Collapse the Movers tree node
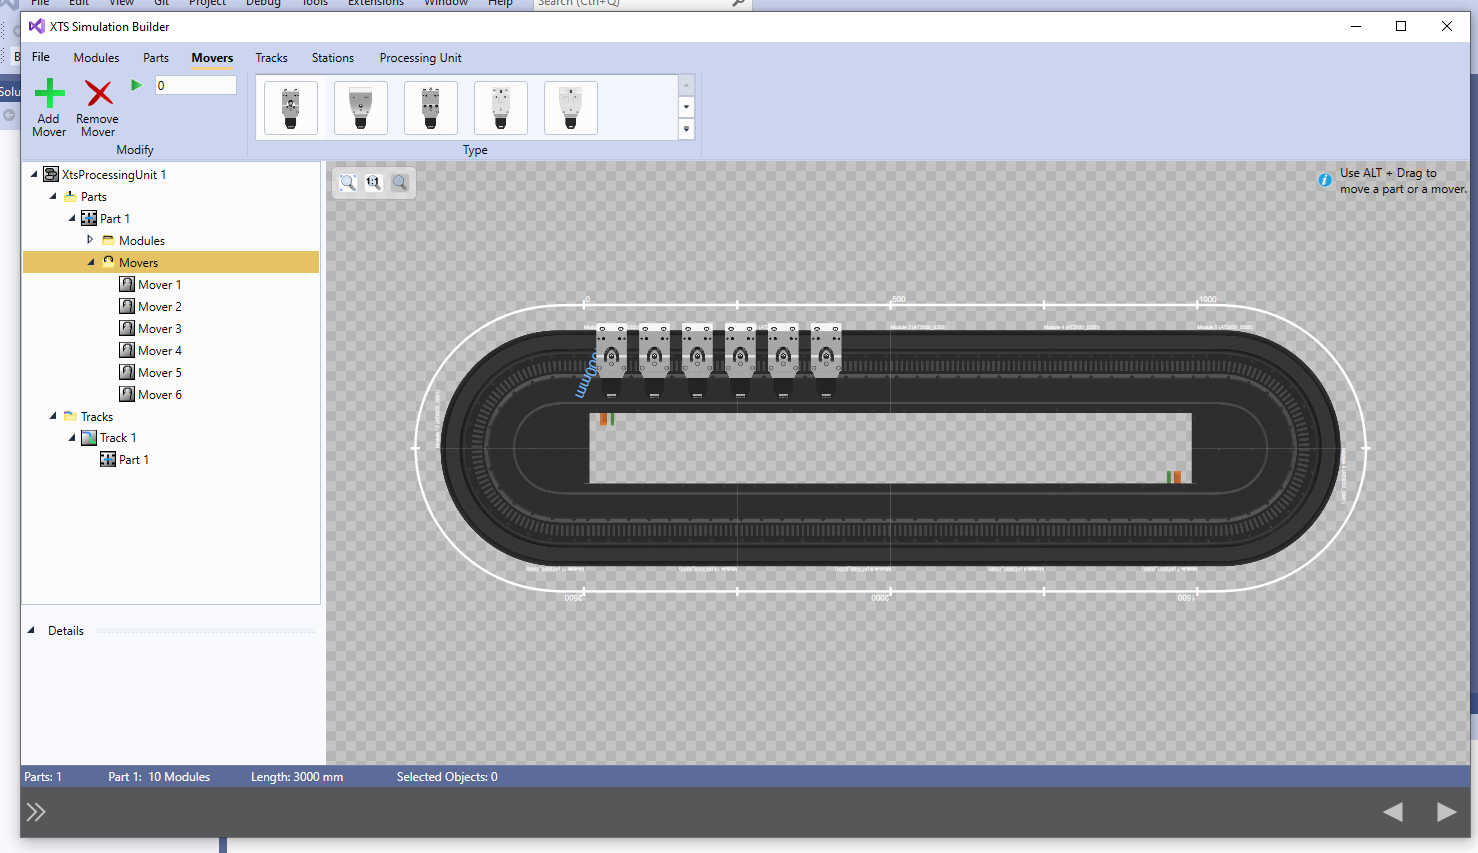Viewport: 1478px width, 853px height. (x=91, y=262)
